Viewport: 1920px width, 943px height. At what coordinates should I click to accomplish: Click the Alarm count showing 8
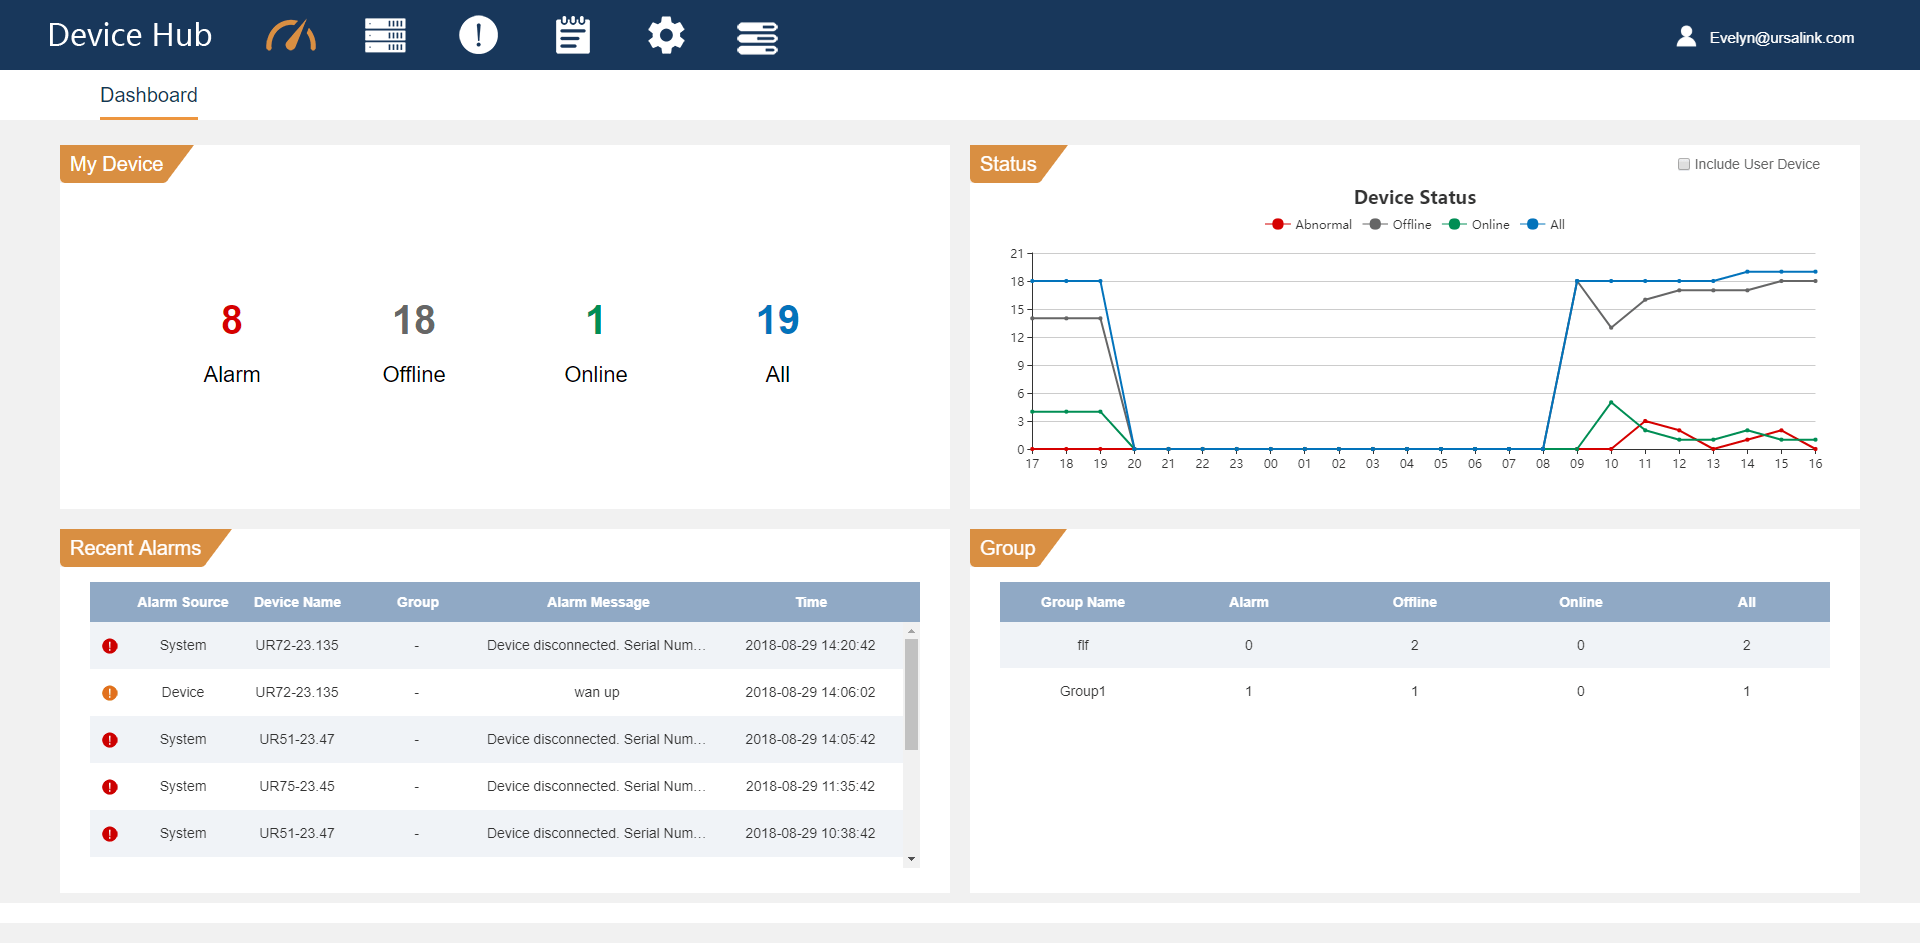point(231,321)
